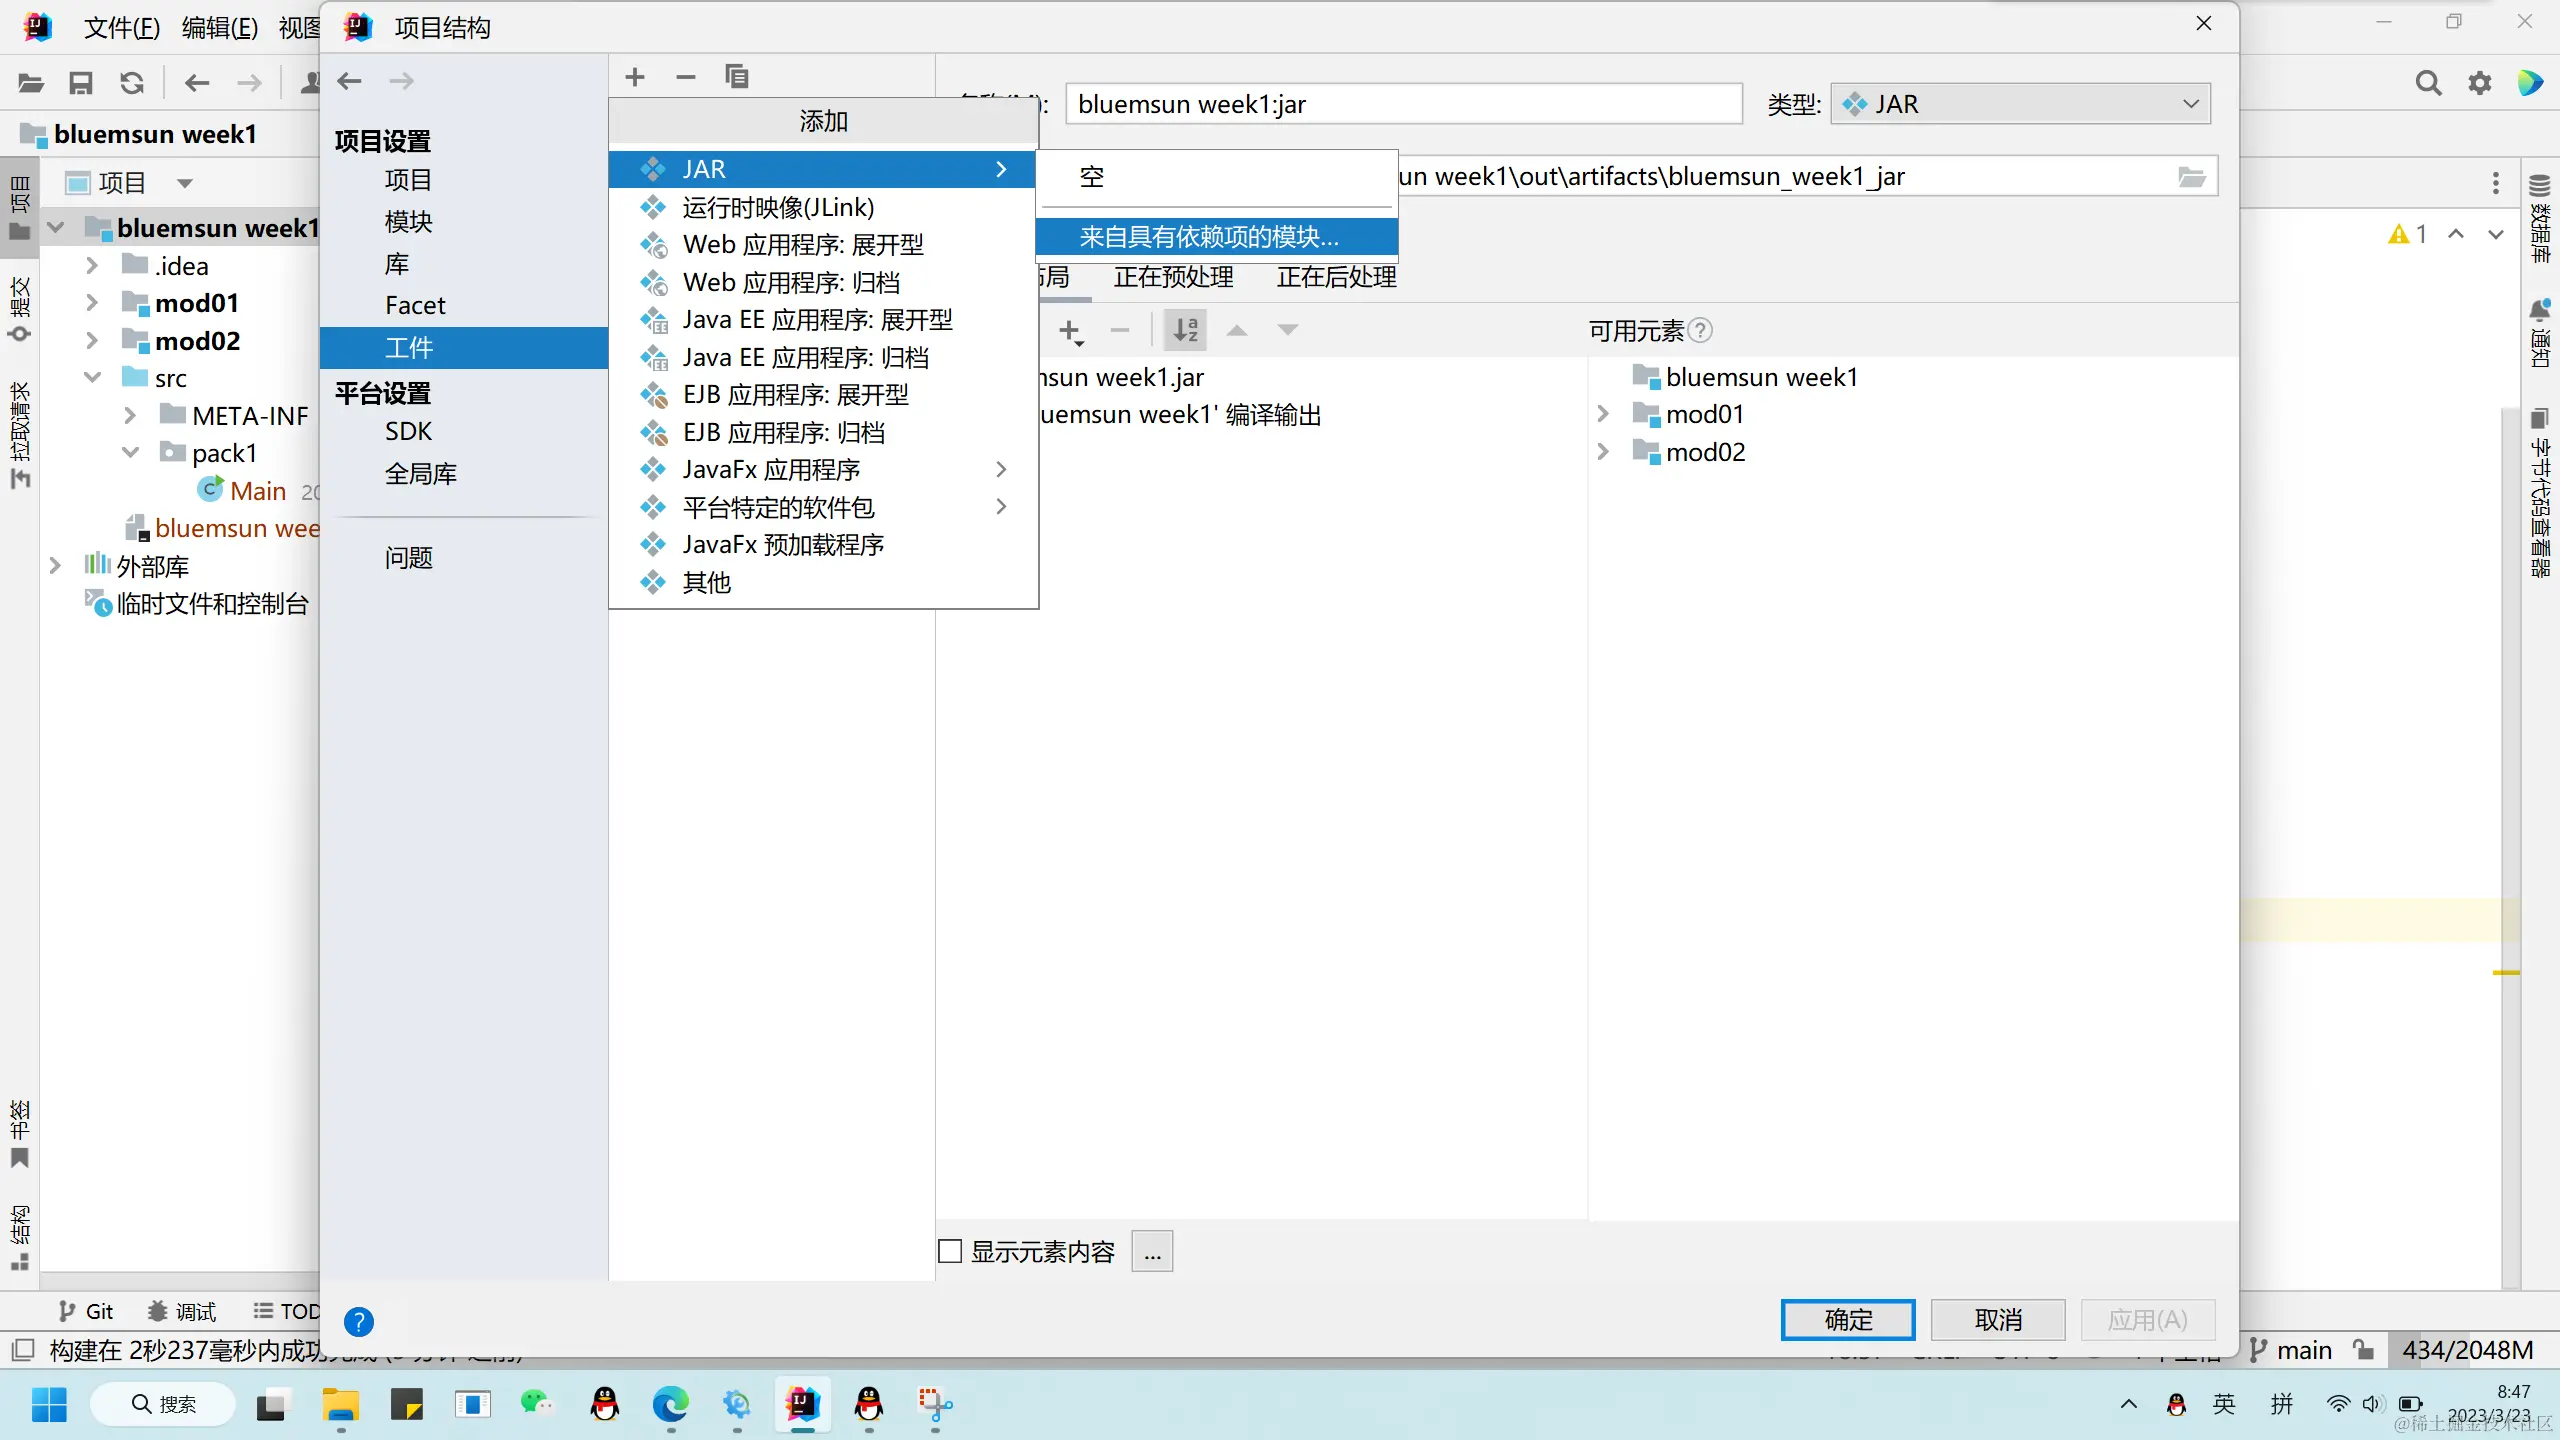Click the add element plus icon
Screen dimensions: 2560x1440
pyautogui.click(x=1070, y=331)
